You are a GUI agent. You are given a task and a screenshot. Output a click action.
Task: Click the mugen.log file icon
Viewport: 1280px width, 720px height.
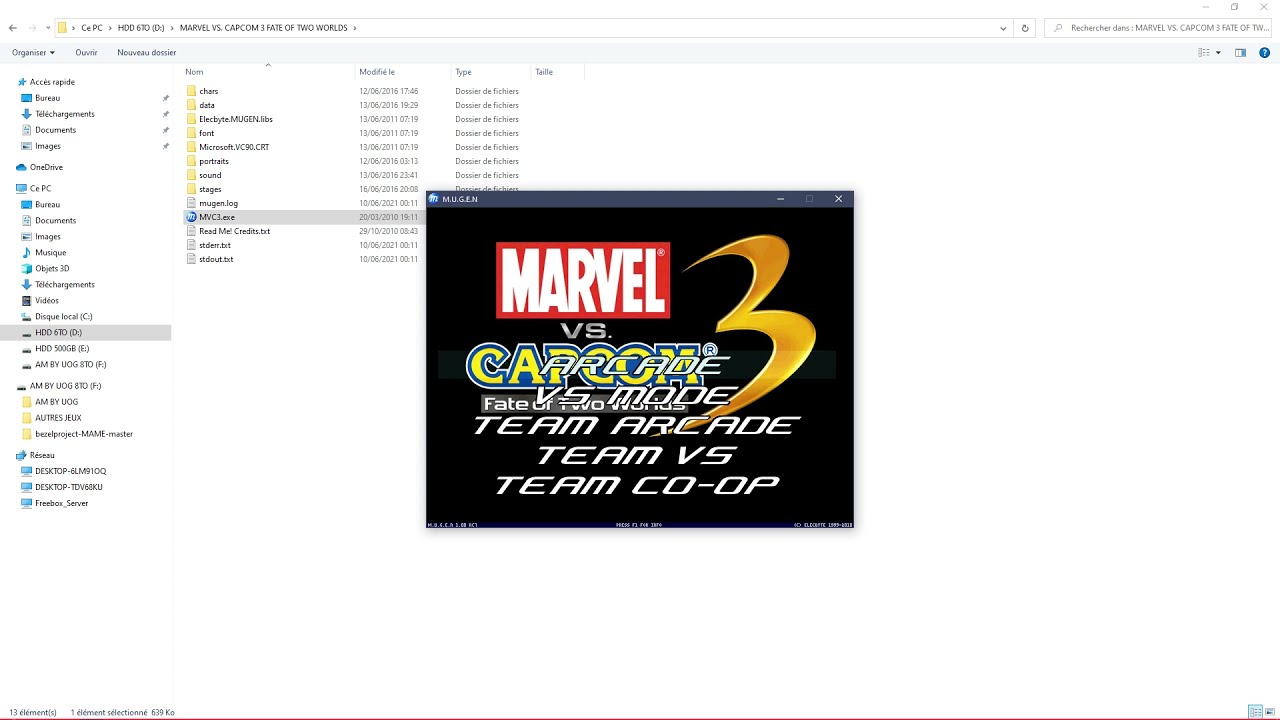coord(191,203)
